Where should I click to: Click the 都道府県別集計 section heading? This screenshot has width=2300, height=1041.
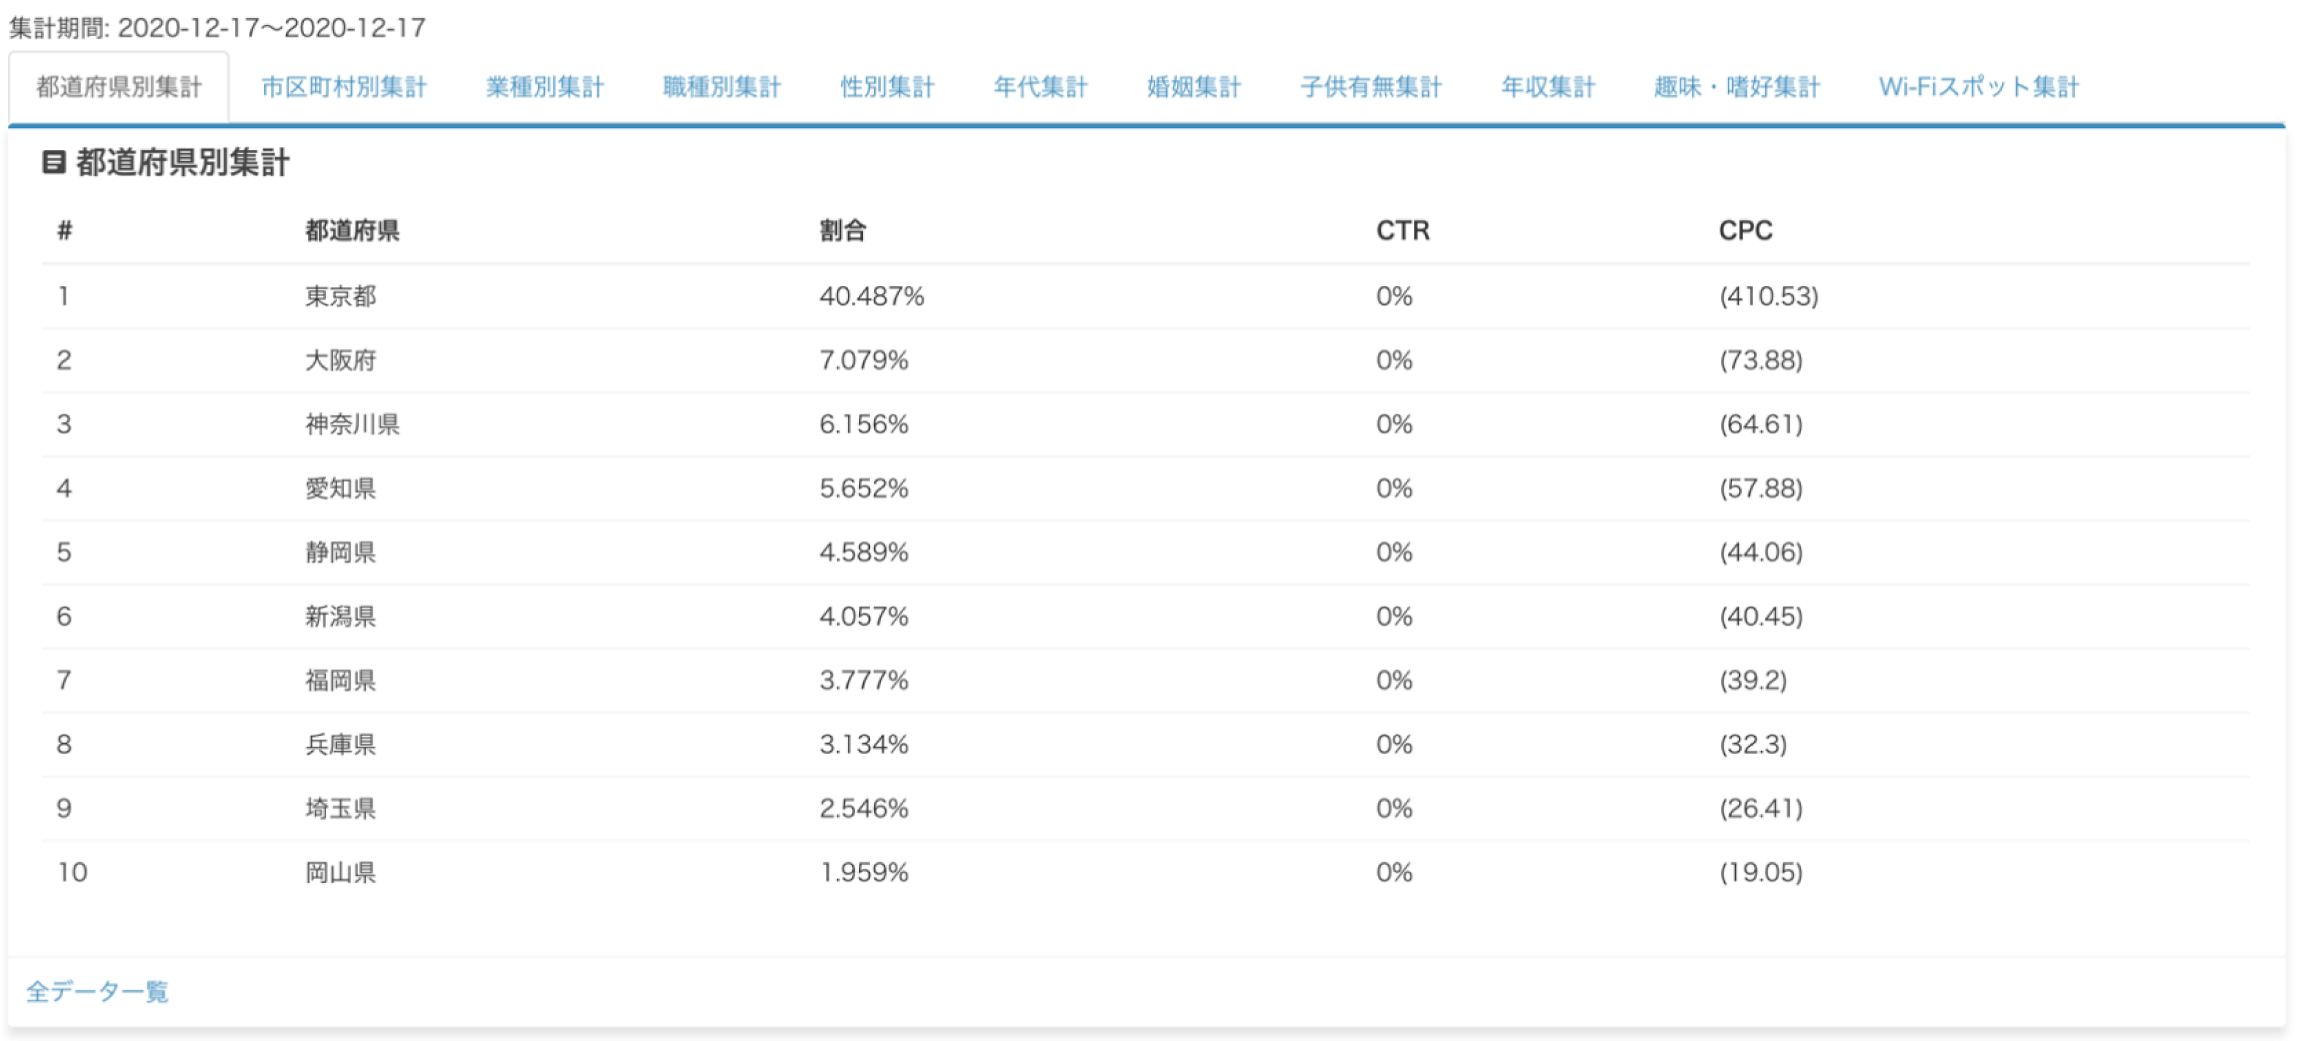pyautogui.click(x=182, y=162)
